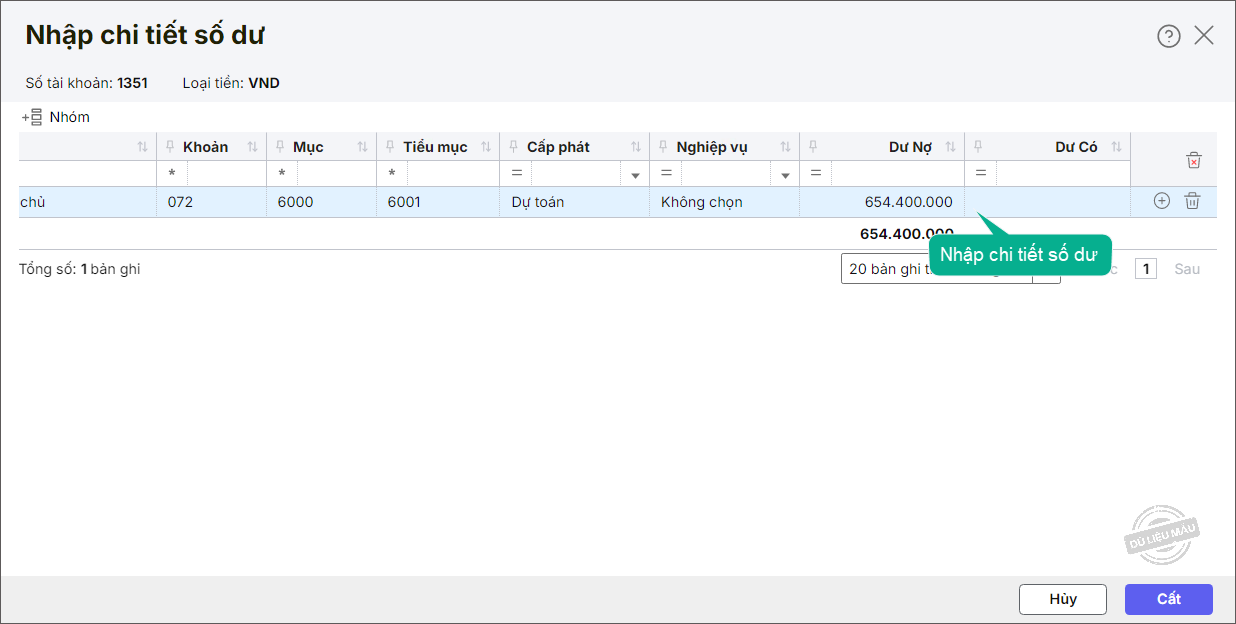Open the 20 bản ghi page size dropdown
Screen dimensions: 1236x624
point(950,269)
